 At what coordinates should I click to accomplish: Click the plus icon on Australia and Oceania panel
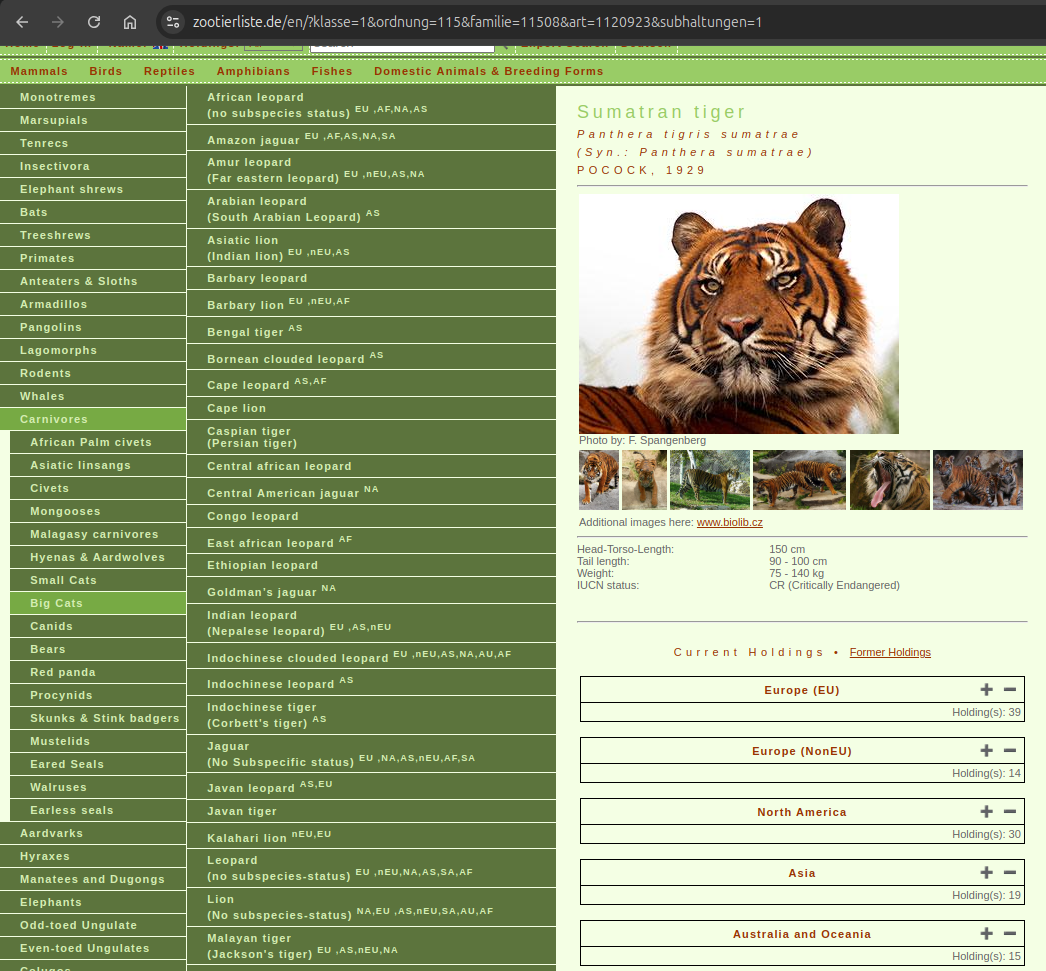tap(986, 933)
